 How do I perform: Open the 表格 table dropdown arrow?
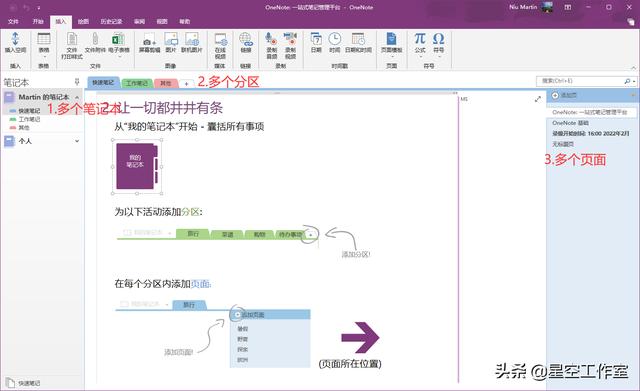click(44, 56)
